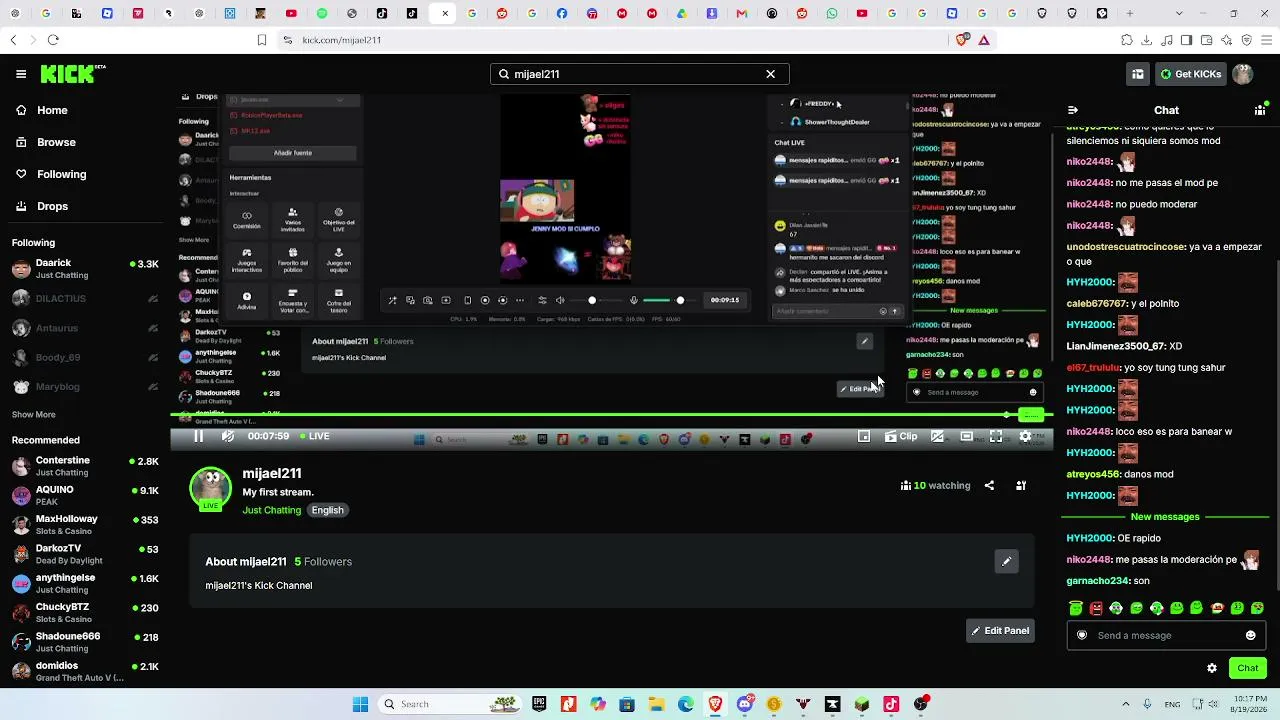Click the chat points icon in message box

(x=1082, y=635)
